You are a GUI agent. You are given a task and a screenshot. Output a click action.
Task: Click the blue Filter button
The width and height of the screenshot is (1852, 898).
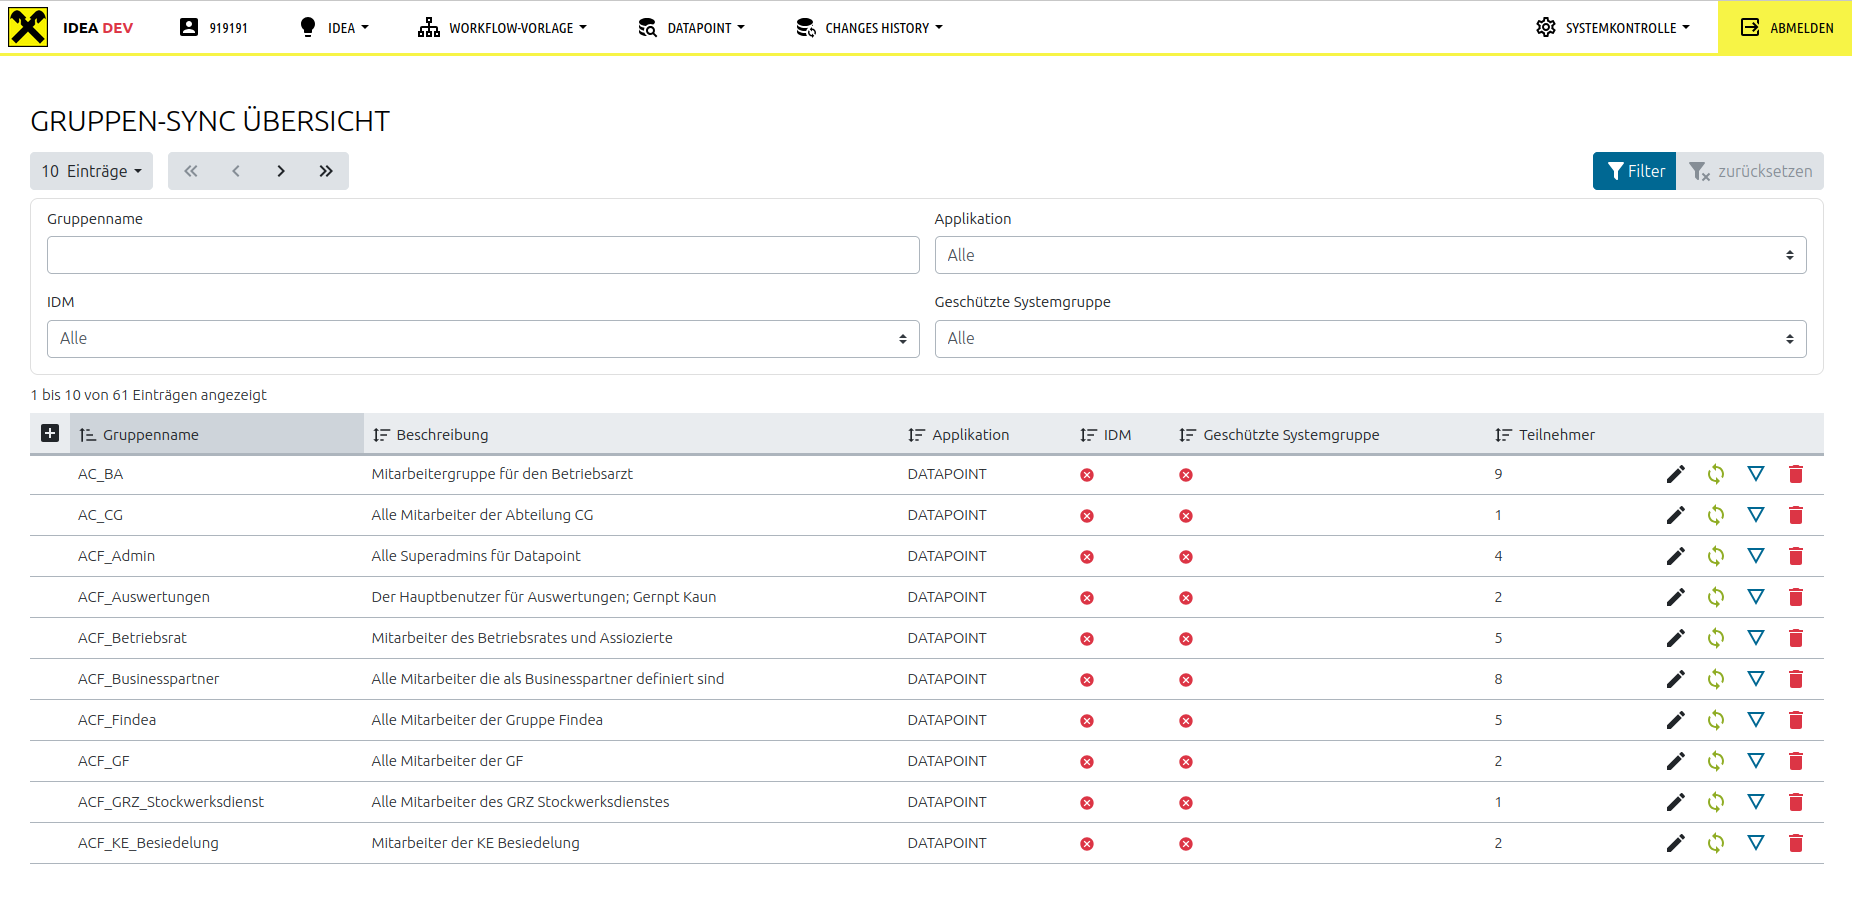[1634, 171]
